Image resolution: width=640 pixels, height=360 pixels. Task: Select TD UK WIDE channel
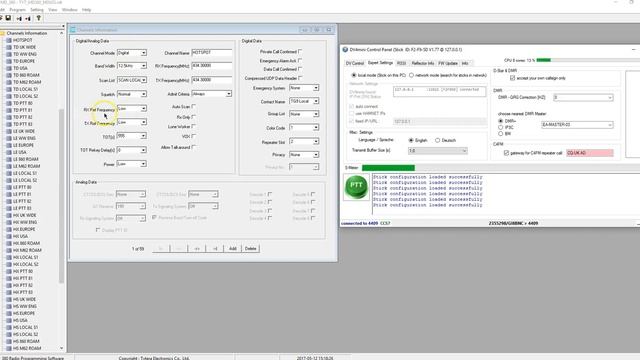(x=24, y=47)
